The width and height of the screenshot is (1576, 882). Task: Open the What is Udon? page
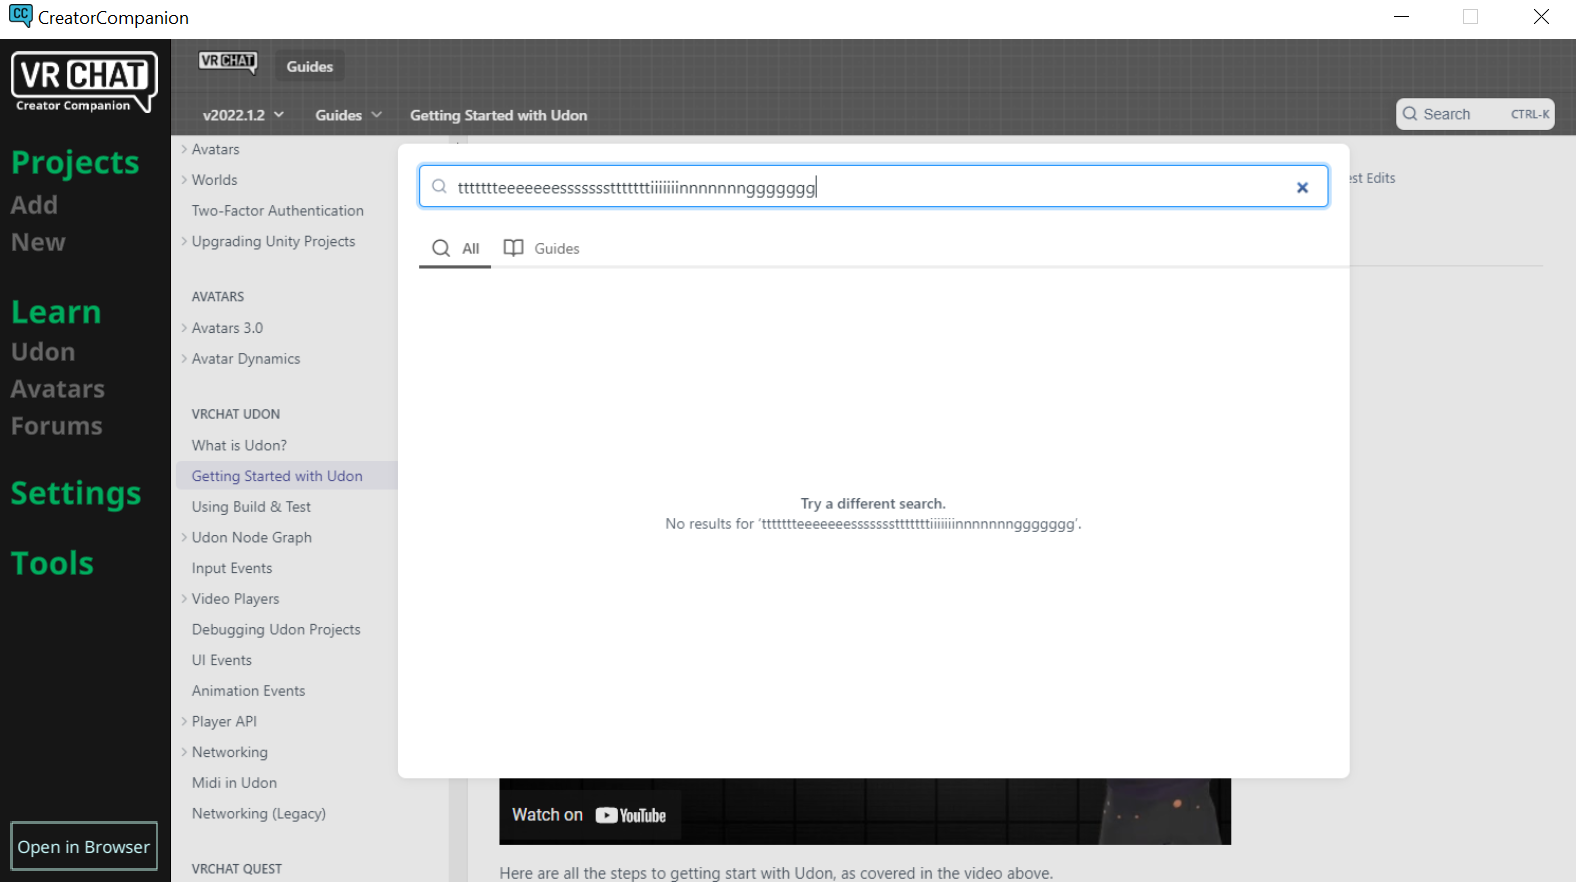(239, 446)
